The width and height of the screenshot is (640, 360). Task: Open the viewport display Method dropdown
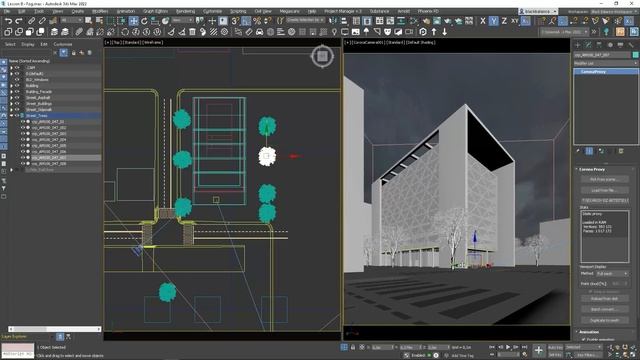click(612, 273)
